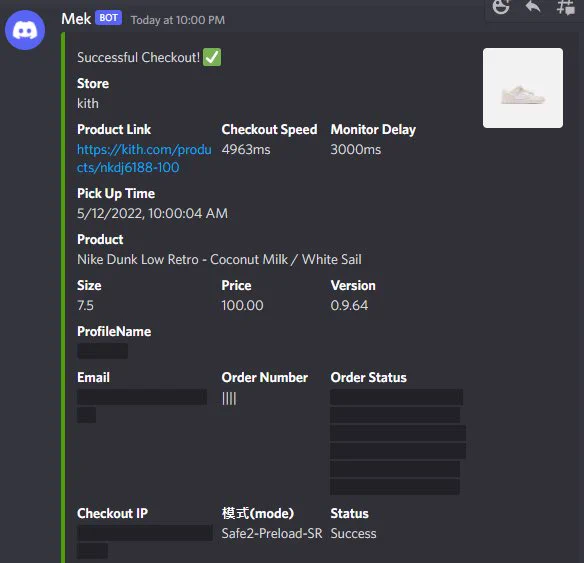Select the pick up time '5/12/2022, 10:00:04 AM'

pyautogui.click(x=152, y=214)
